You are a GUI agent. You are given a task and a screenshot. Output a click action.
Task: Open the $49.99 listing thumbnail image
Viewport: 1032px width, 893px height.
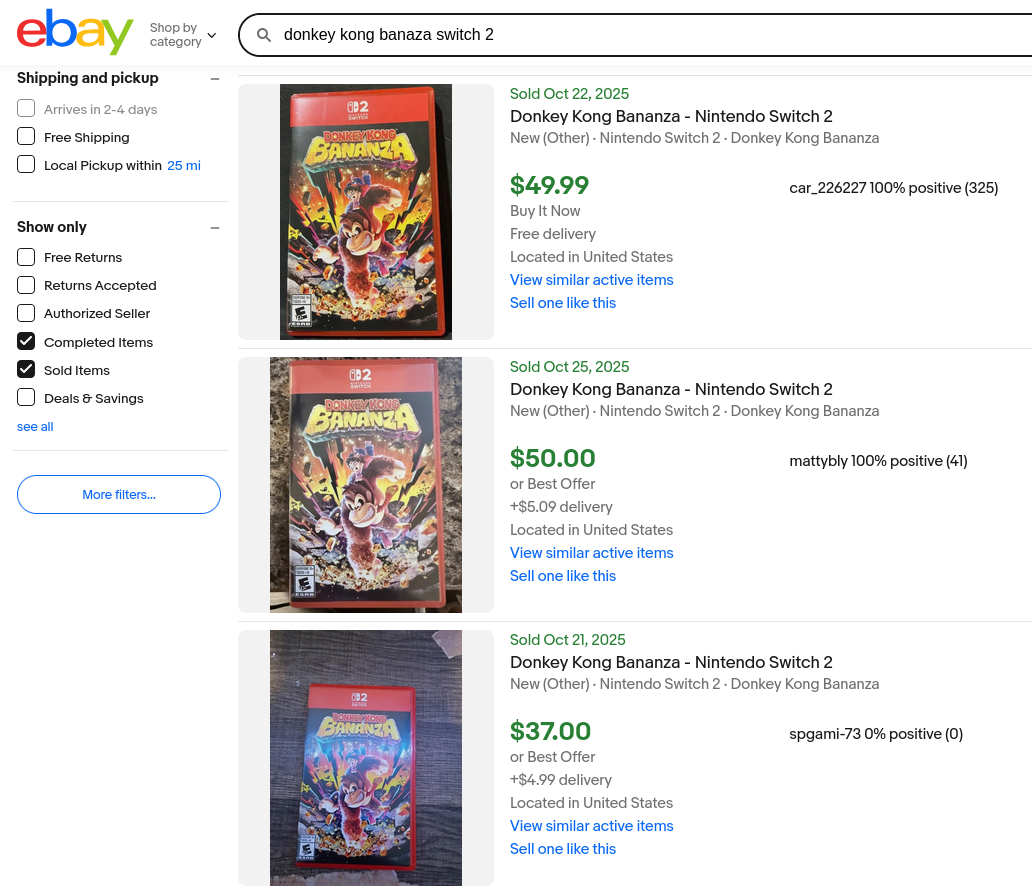(x=366, y=212)
